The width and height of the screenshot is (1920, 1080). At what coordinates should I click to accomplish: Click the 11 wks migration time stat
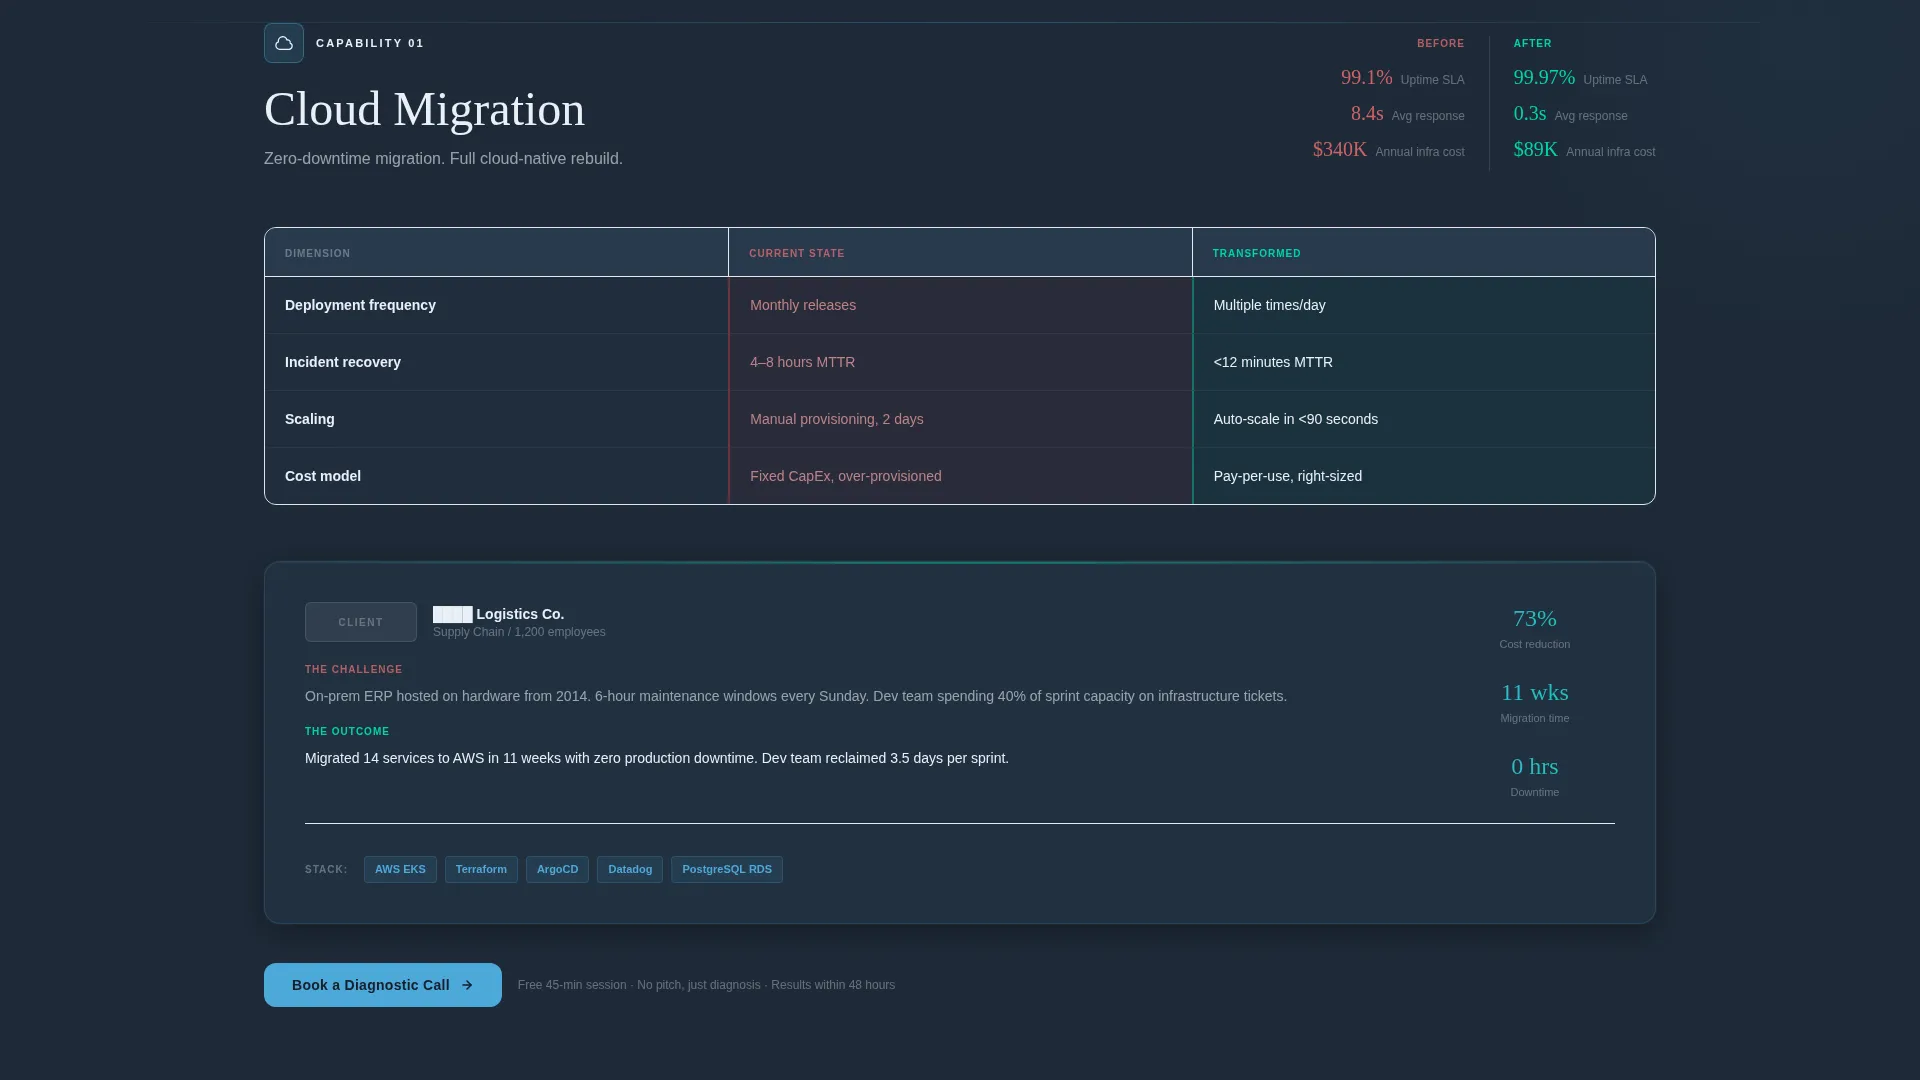1535,702
